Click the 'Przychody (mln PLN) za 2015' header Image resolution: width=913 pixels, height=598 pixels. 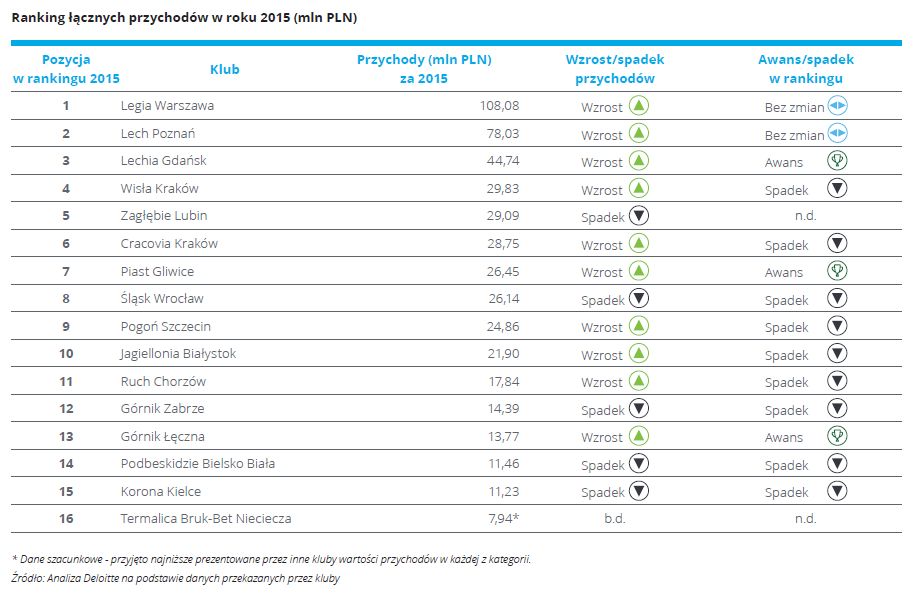point(424,69)
